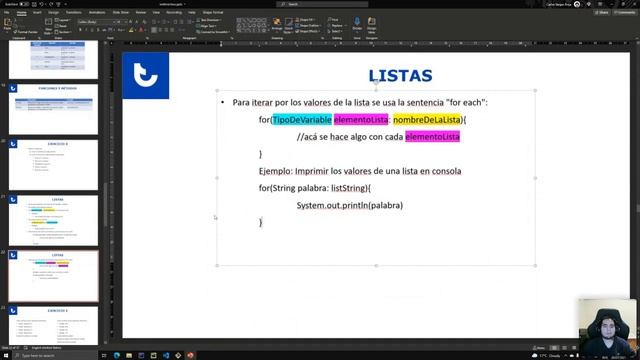Click Clear All Formatting icon

144,22
